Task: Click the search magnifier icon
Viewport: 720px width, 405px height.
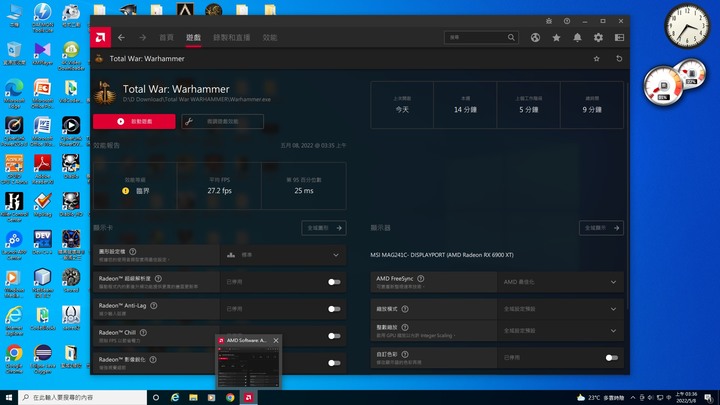Action: (x=511, y=38)
